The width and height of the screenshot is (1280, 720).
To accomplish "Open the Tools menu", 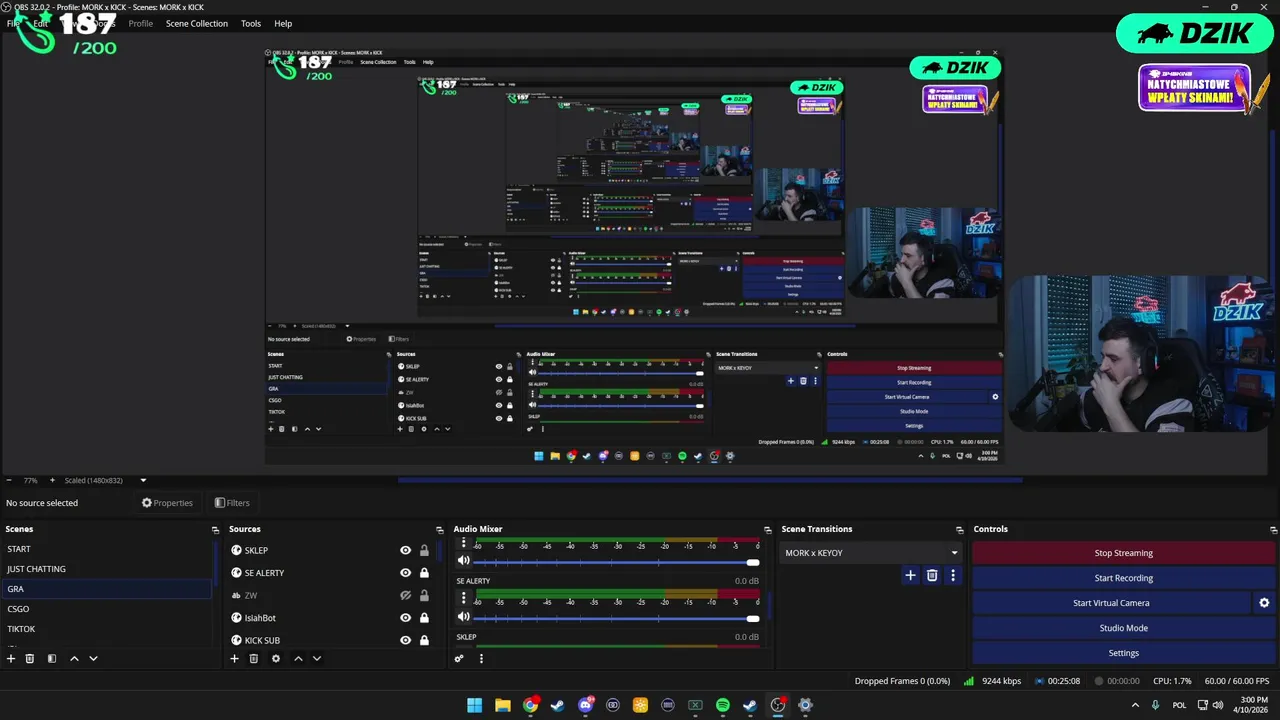I will pos(251,23).
